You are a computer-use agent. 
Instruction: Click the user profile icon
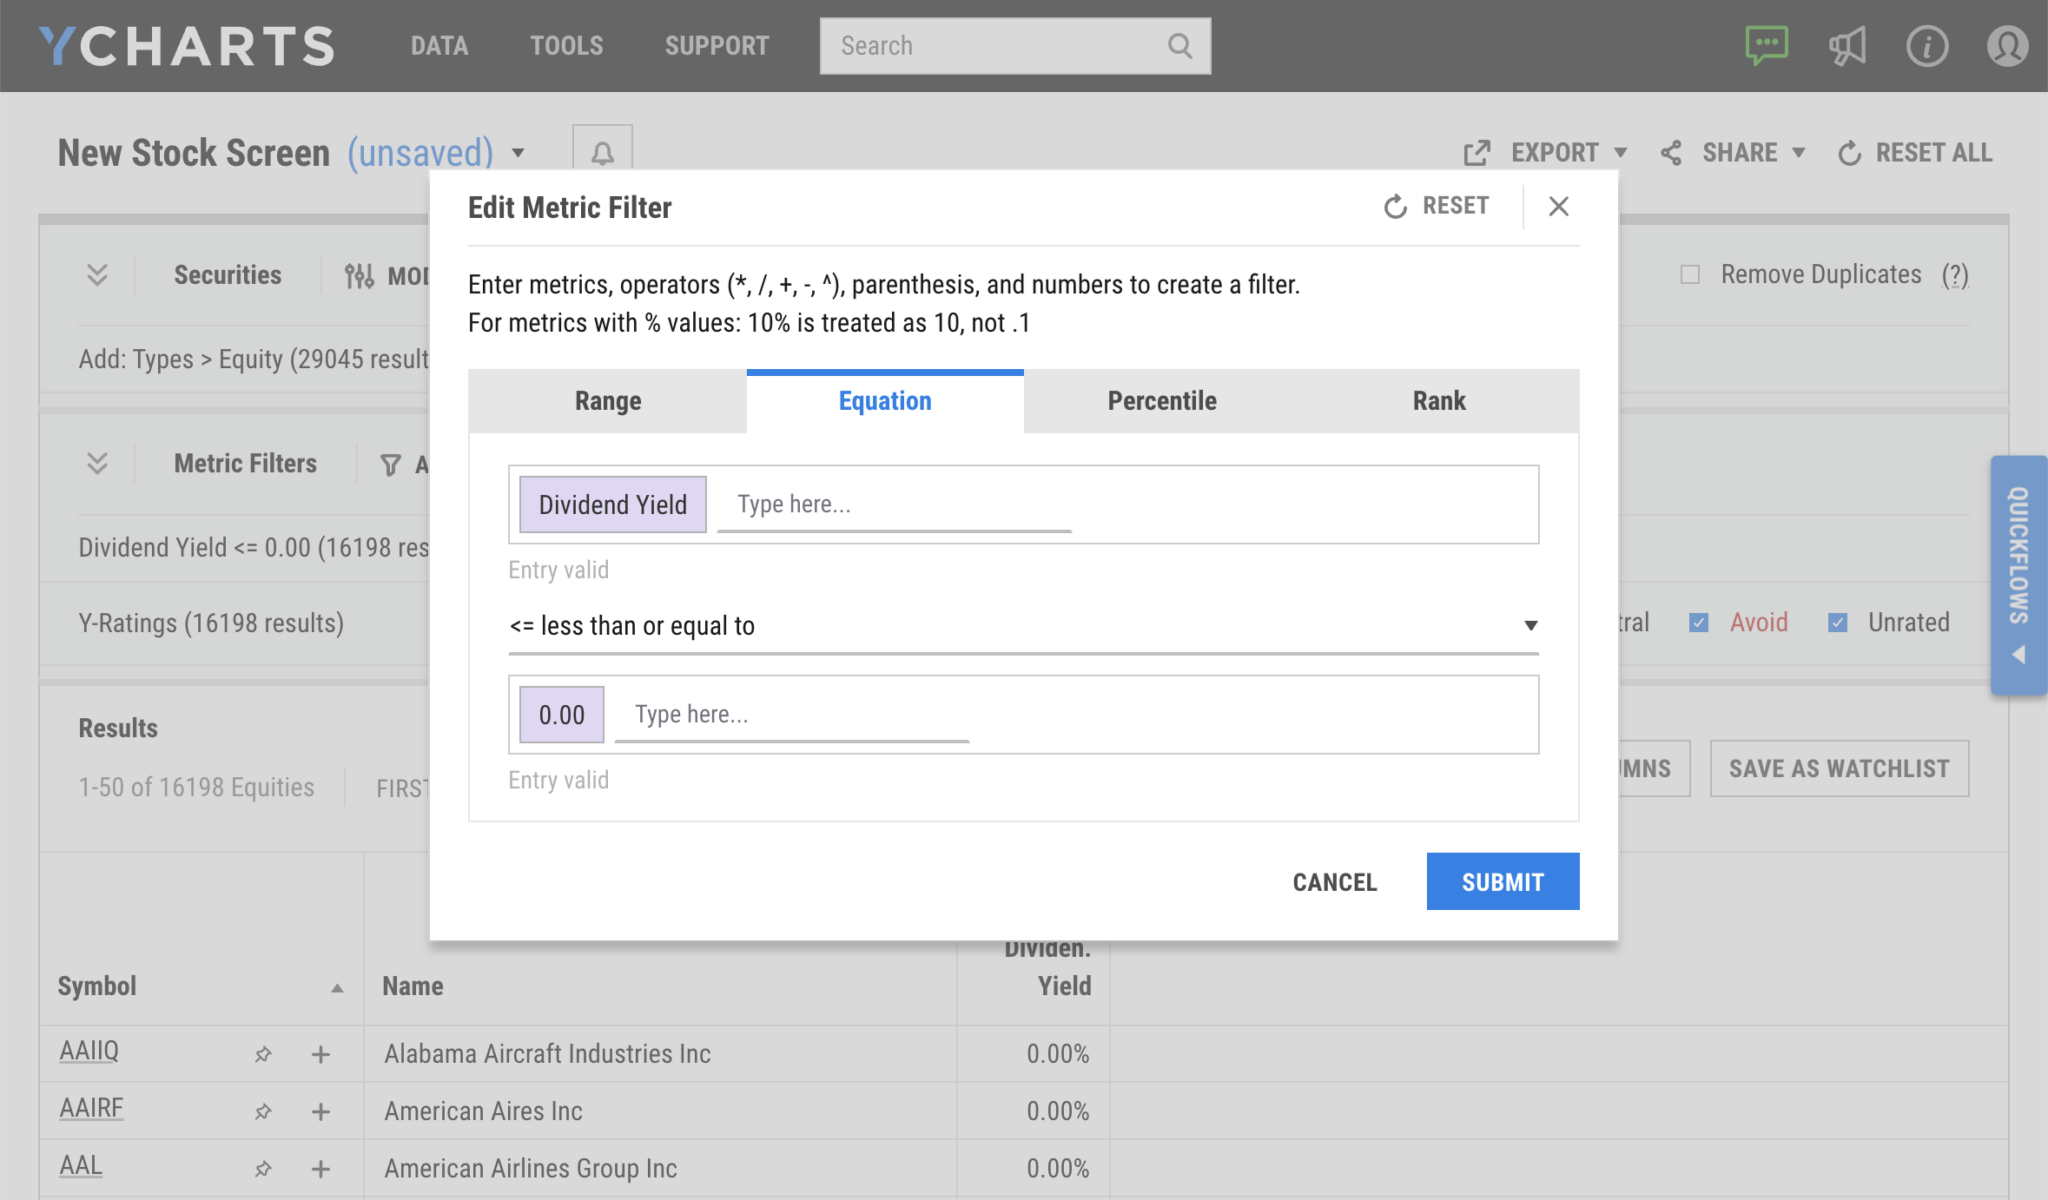(2005, 46)
